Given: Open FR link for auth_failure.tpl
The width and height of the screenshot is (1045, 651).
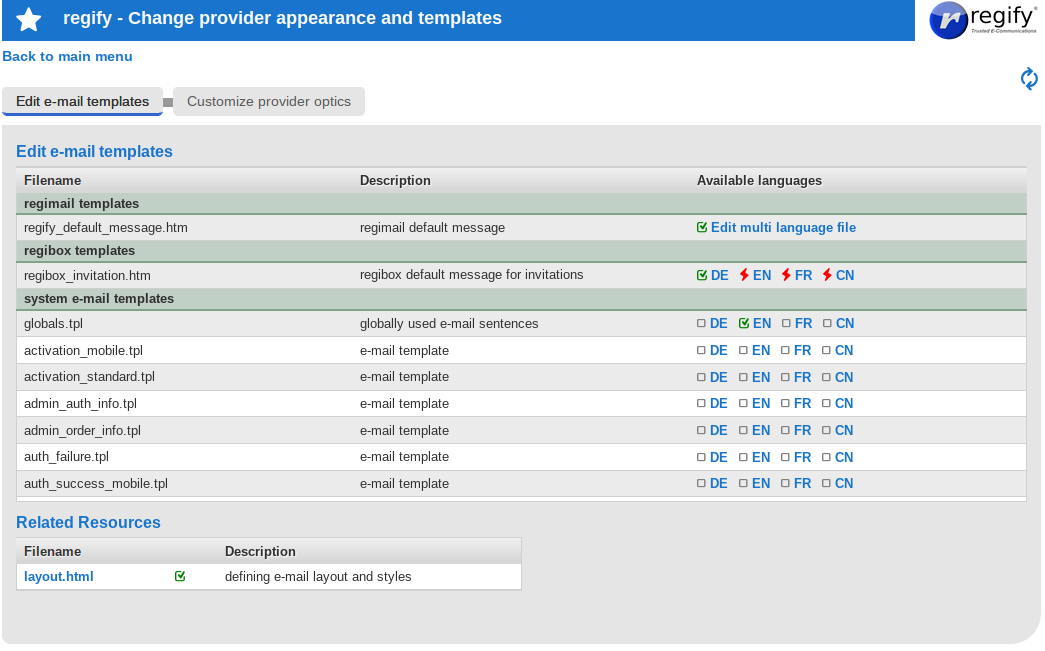Looking at the screenshot, I should (x=802, y=457).
